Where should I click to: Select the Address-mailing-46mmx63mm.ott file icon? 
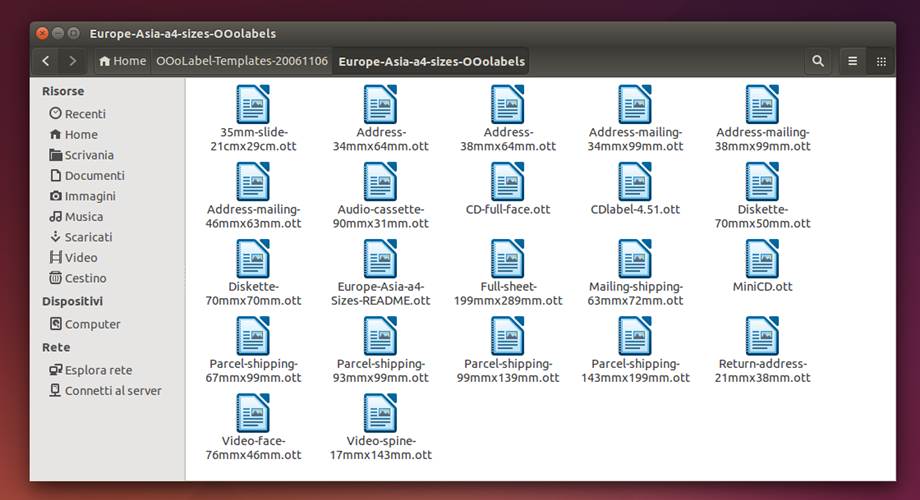253,182
